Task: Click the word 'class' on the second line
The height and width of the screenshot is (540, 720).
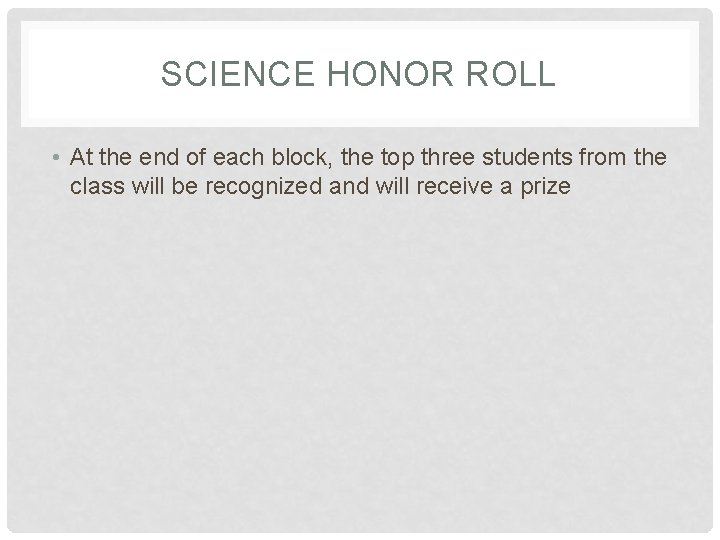Action: click(x=97, y=186)
